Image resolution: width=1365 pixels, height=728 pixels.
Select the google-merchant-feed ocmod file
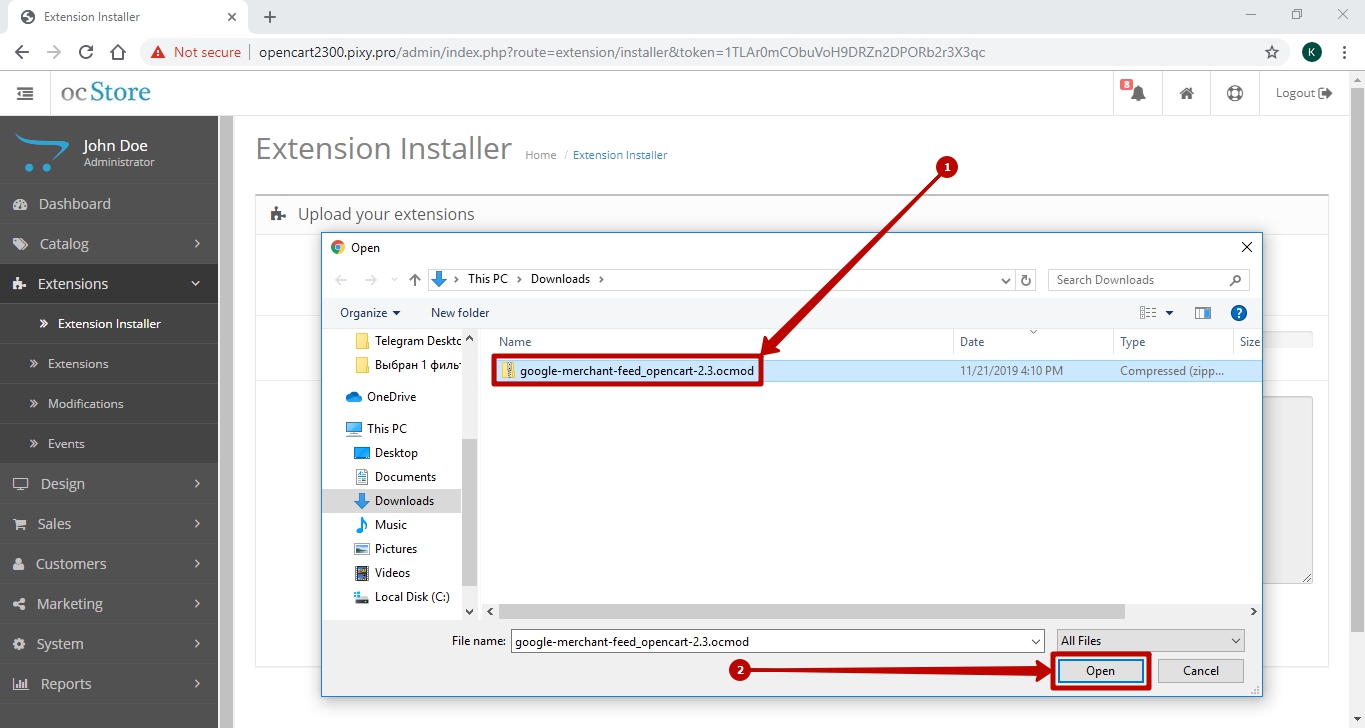tap(635, 371)
